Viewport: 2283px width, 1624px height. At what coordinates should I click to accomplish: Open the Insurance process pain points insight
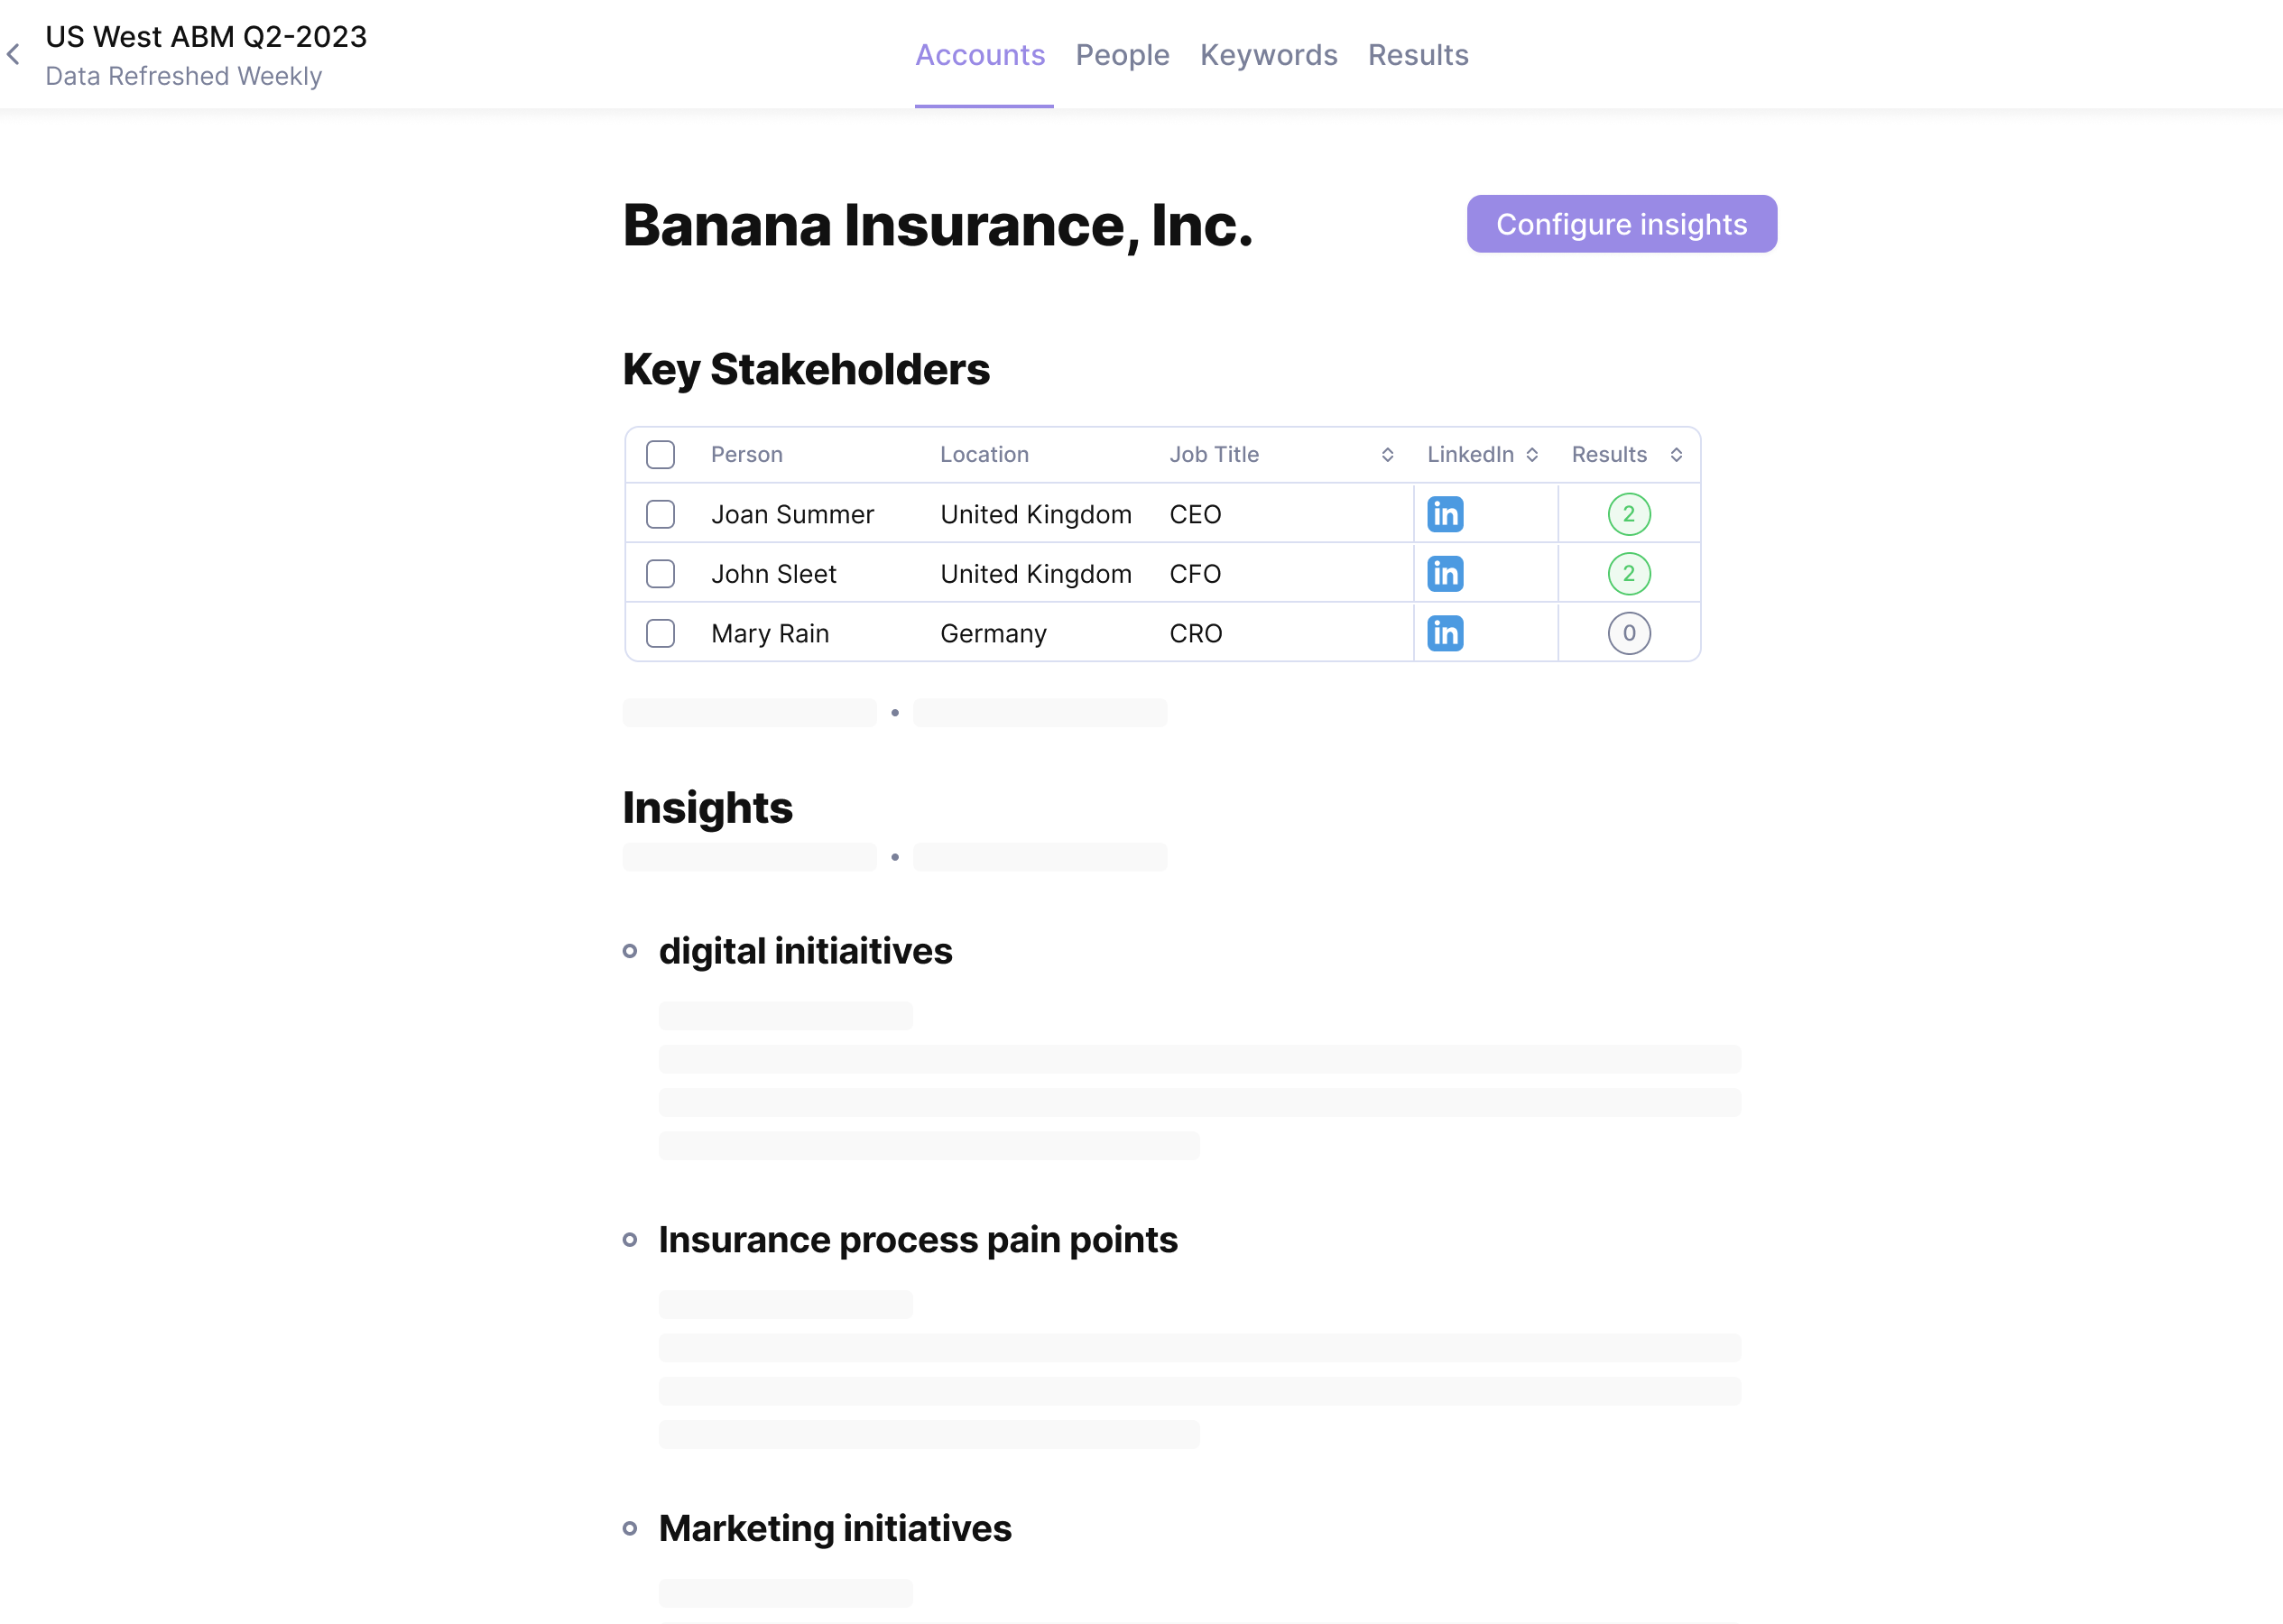coord(917,1240)
